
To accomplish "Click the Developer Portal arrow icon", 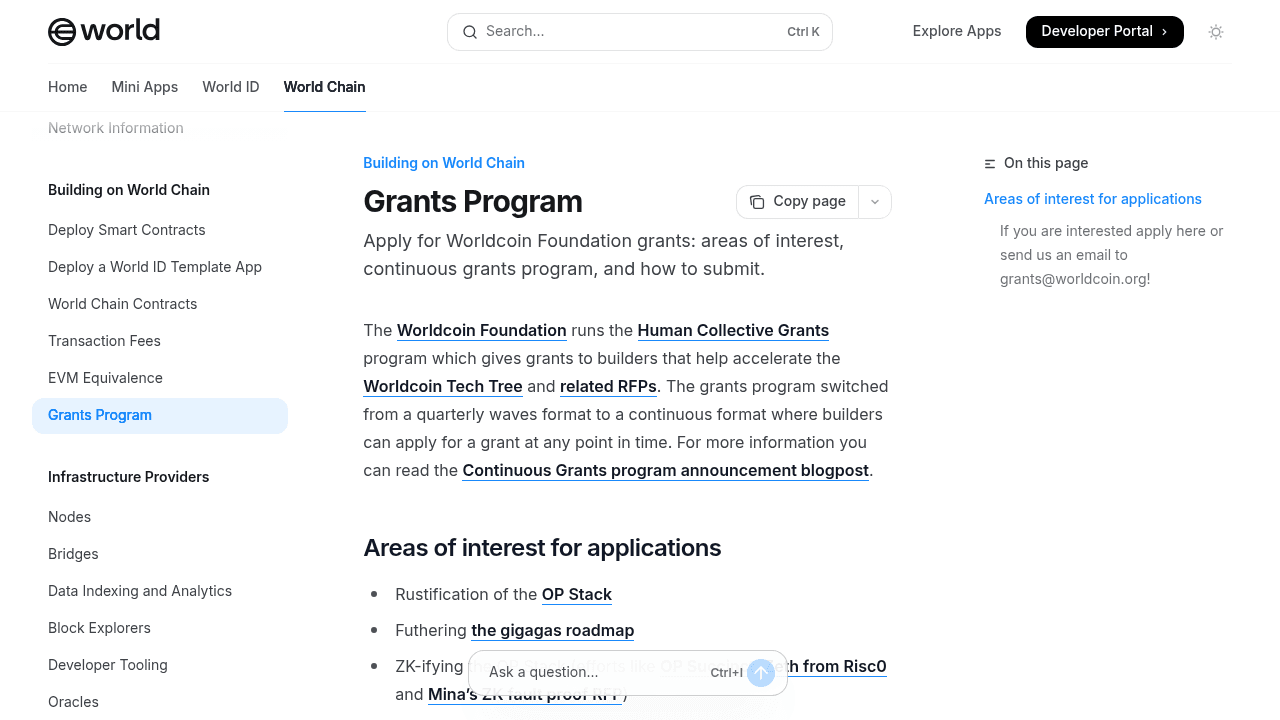I will point(1164,31).
